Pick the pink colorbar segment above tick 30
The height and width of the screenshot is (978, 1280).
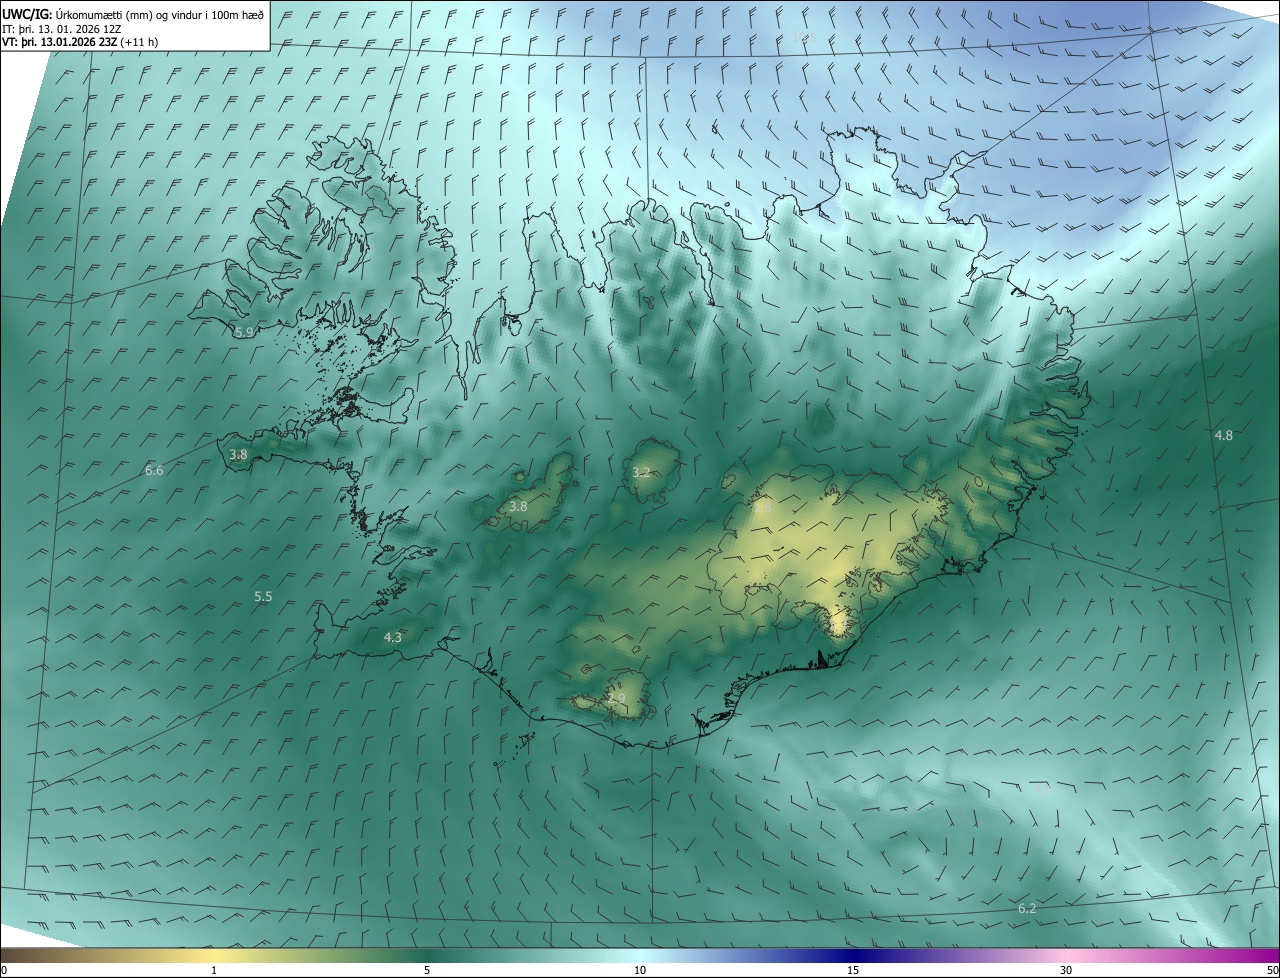click(1066, 955)
